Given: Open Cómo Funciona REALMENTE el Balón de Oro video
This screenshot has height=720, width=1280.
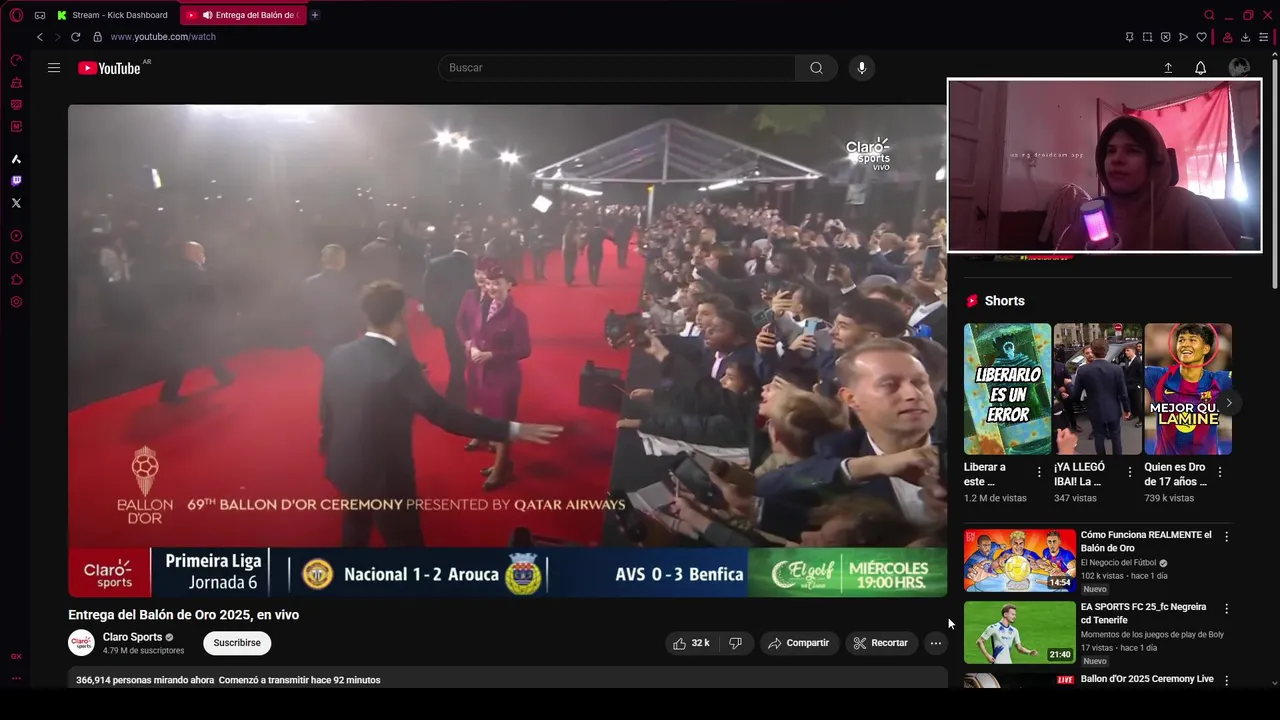Looking at the screenshot, I should click(x=1146, y=541).
